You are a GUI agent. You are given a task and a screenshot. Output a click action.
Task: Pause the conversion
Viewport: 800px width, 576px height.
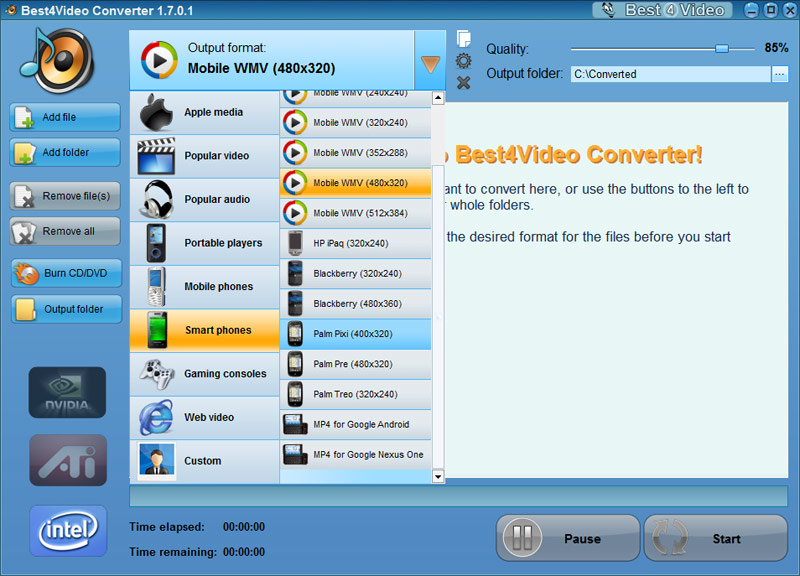(568, 538)
